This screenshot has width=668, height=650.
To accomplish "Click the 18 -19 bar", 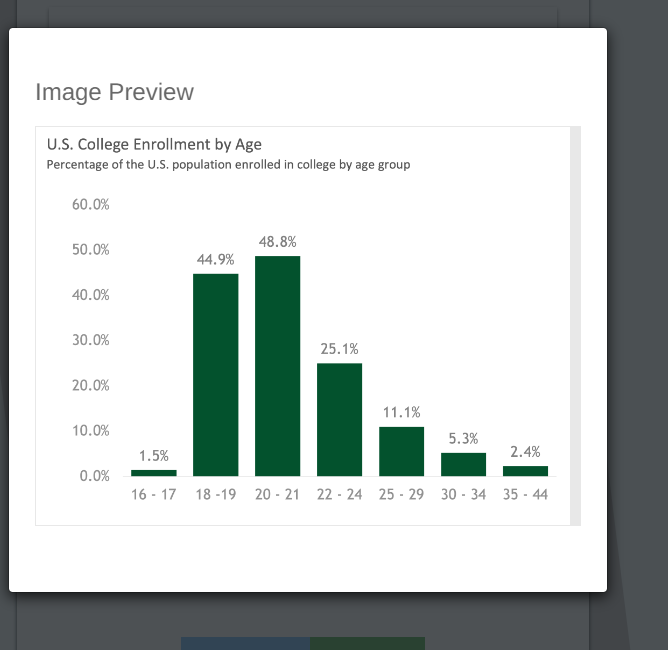I will pos(216,375).
